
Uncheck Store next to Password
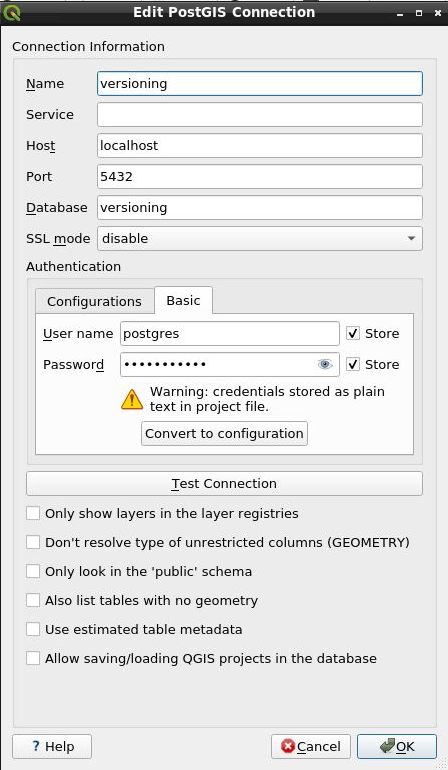(x=353, y=364)
